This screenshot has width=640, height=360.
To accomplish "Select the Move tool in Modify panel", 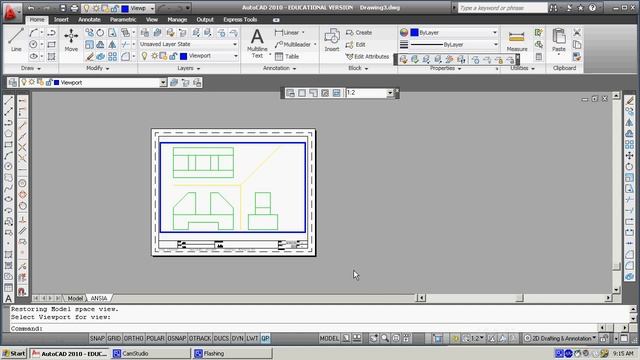I will point(71,40).
